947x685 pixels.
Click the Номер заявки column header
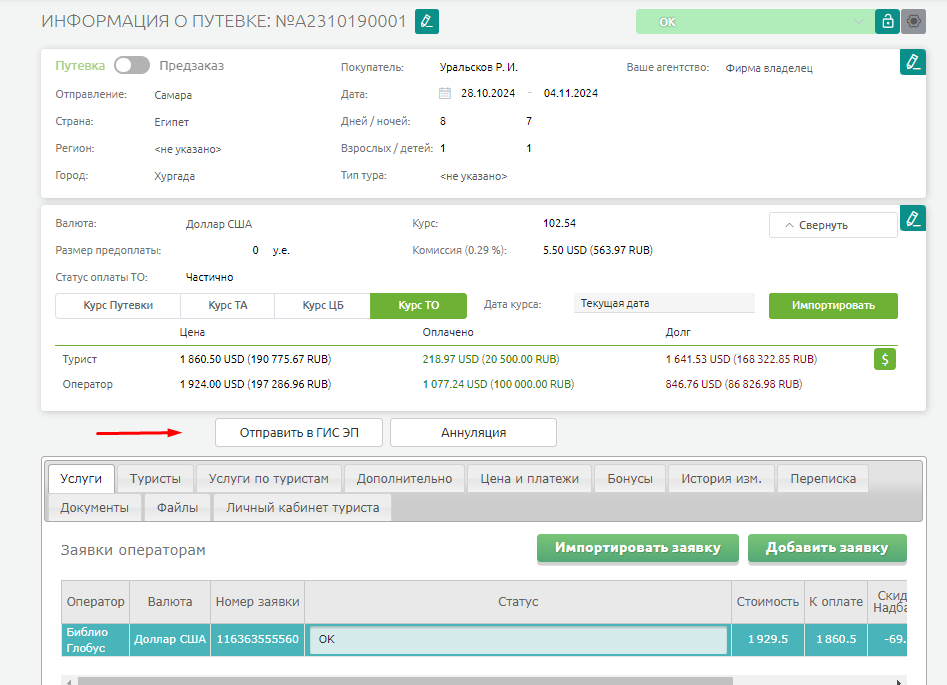[x=257, y=602]
